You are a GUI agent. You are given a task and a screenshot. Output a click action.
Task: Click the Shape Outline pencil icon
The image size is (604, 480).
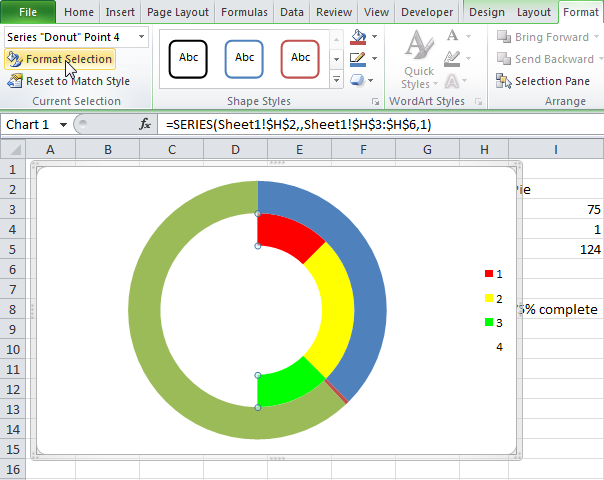[x=359, y=59]
